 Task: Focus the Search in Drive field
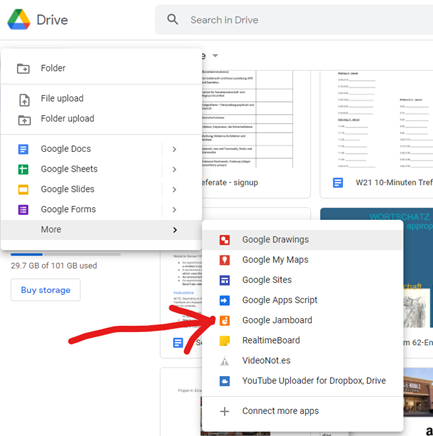click(x=293, y=20)
